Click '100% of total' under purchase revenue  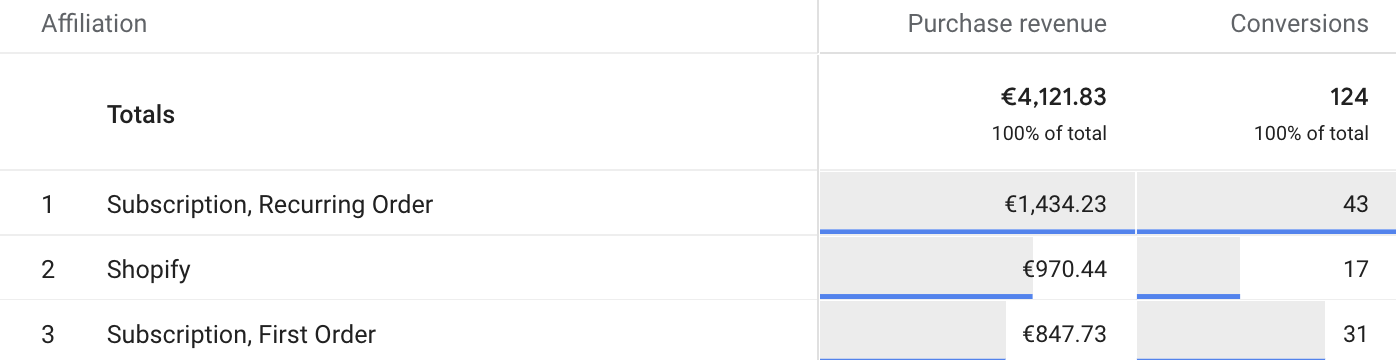coord(1049,133)
